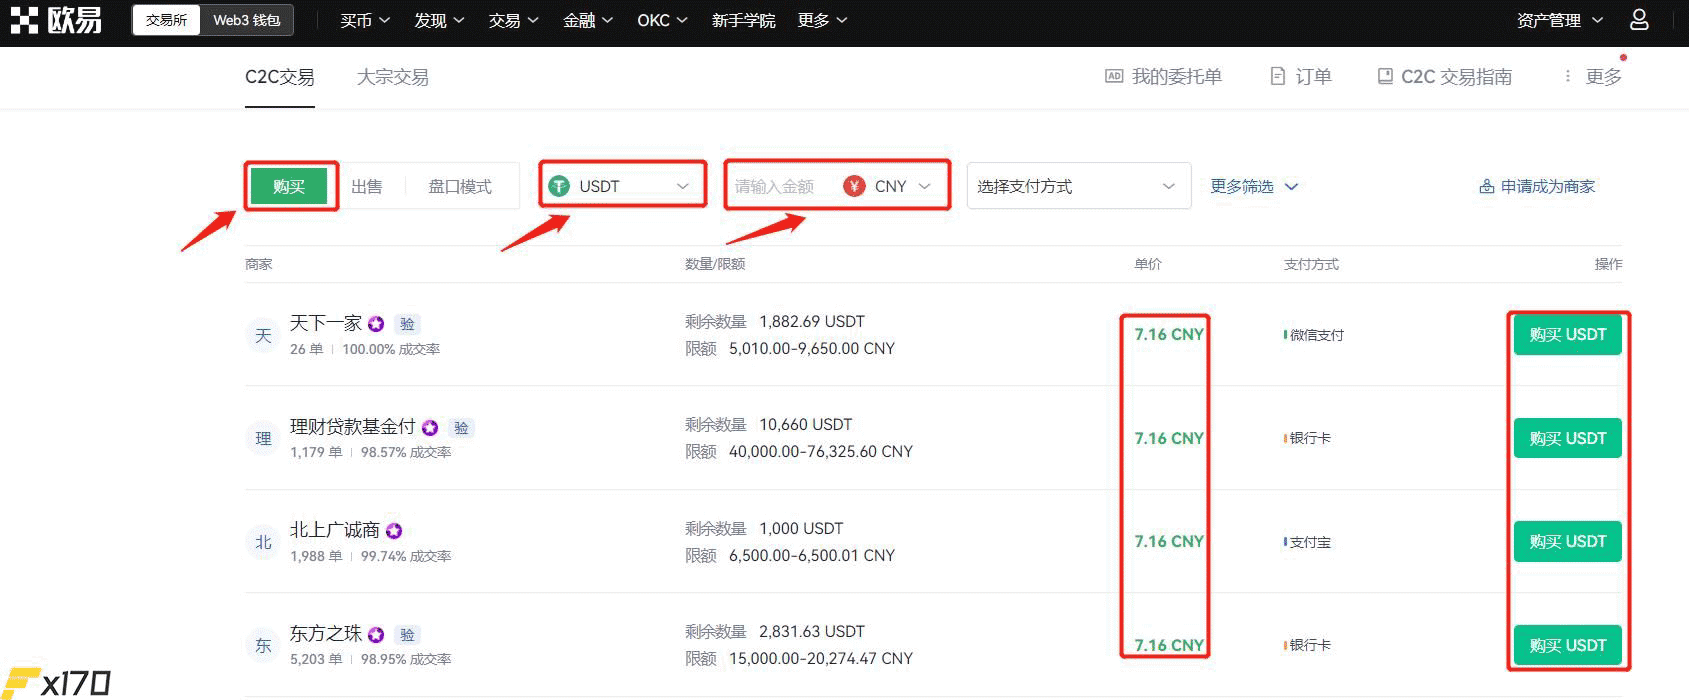Open the 大宗交易 tab
The height and width of the screenshot is (700, 1689).
pos(393,77)
